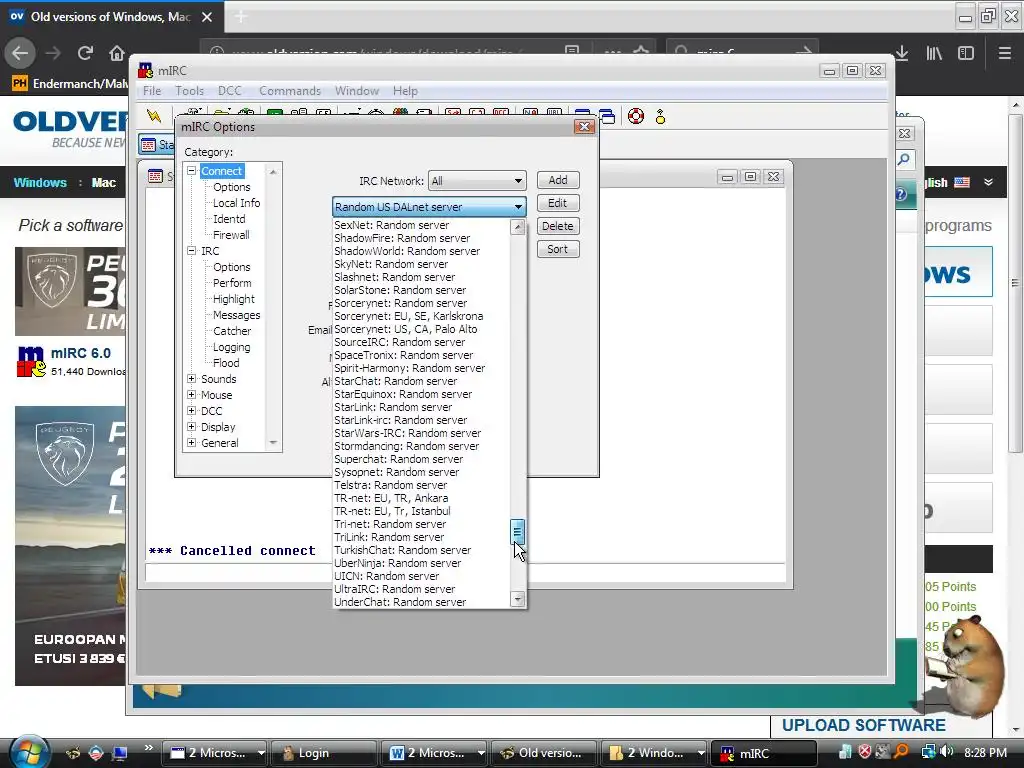Viewport: 1024px width, 768px height.
Task: Click the browser Back arrow
Action: [20, 53]
